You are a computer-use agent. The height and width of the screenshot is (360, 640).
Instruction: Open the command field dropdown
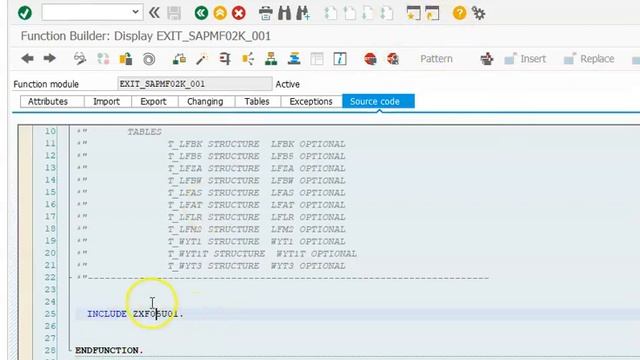135,12
